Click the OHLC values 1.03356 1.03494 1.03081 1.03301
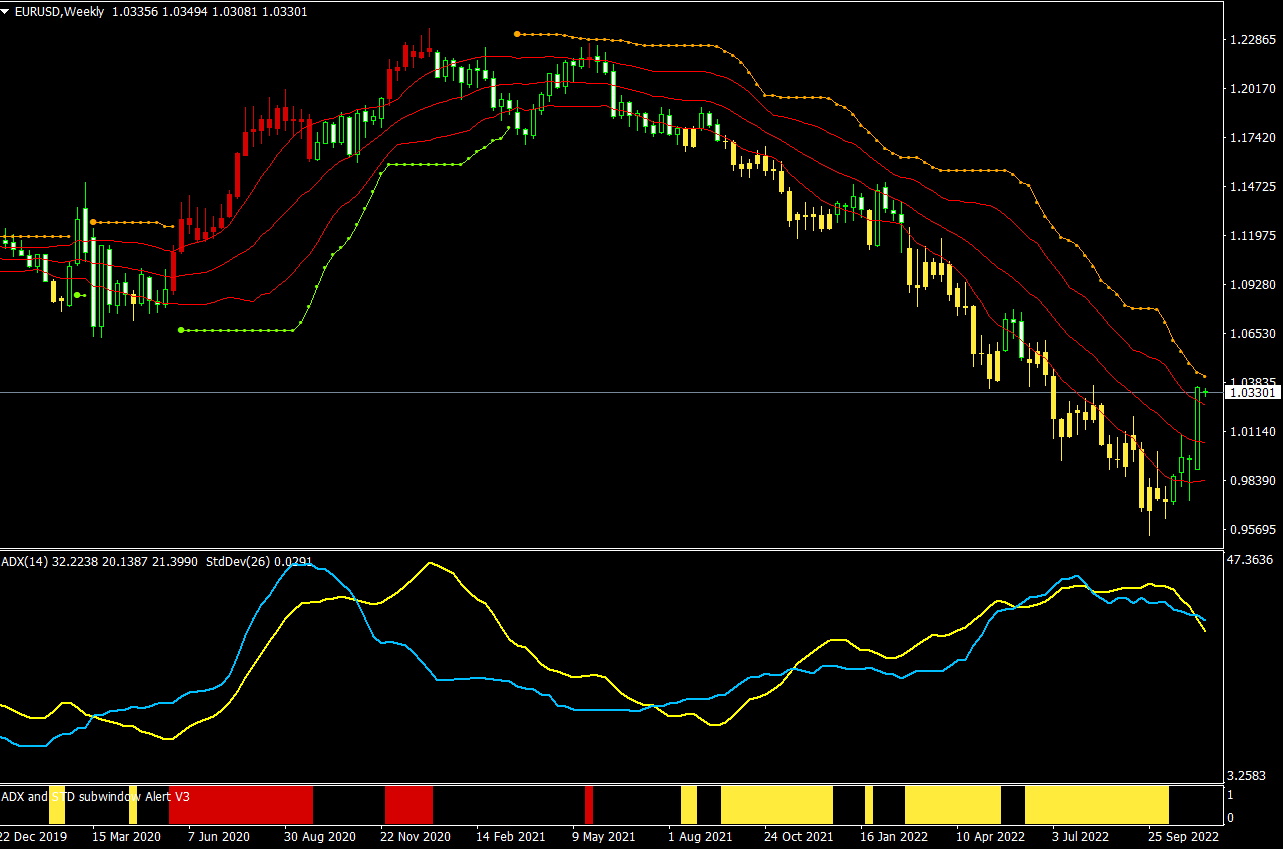 [x=208, y=11]
